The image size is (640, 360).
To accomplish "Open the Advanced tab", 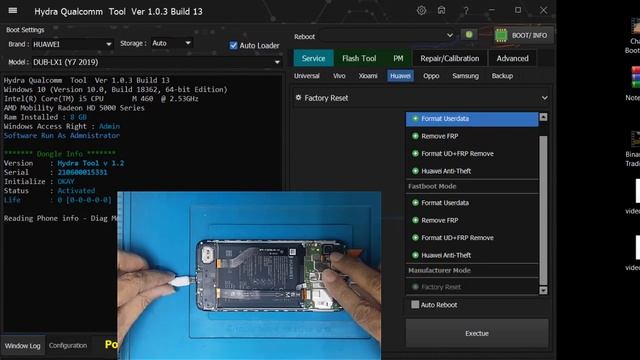I will point(513,58).
